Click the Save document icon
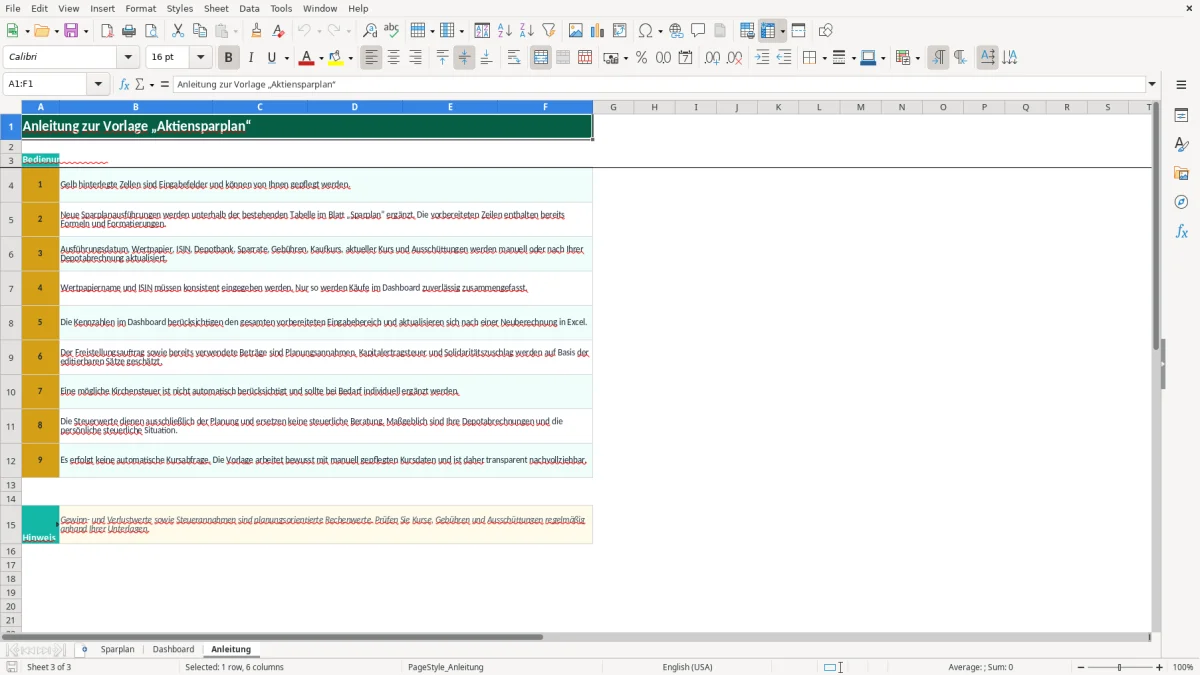Image resolution: width=1200 pixels, height=675 pixels. click(x=71, y=31)
